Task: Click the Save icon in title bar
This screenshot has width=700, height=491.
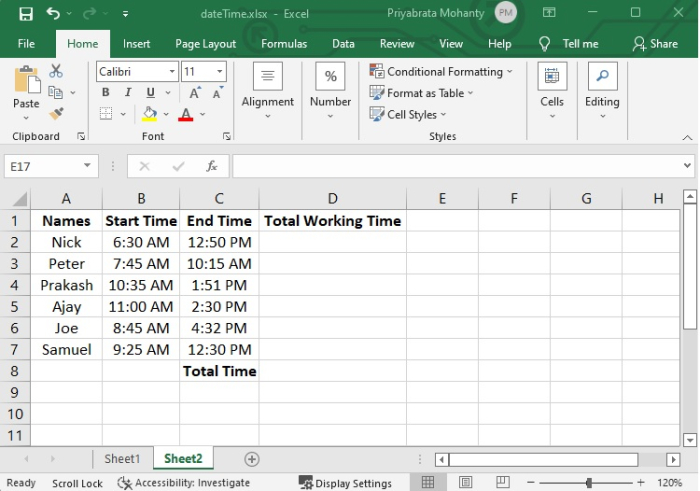Action: [x=26, y=14]
